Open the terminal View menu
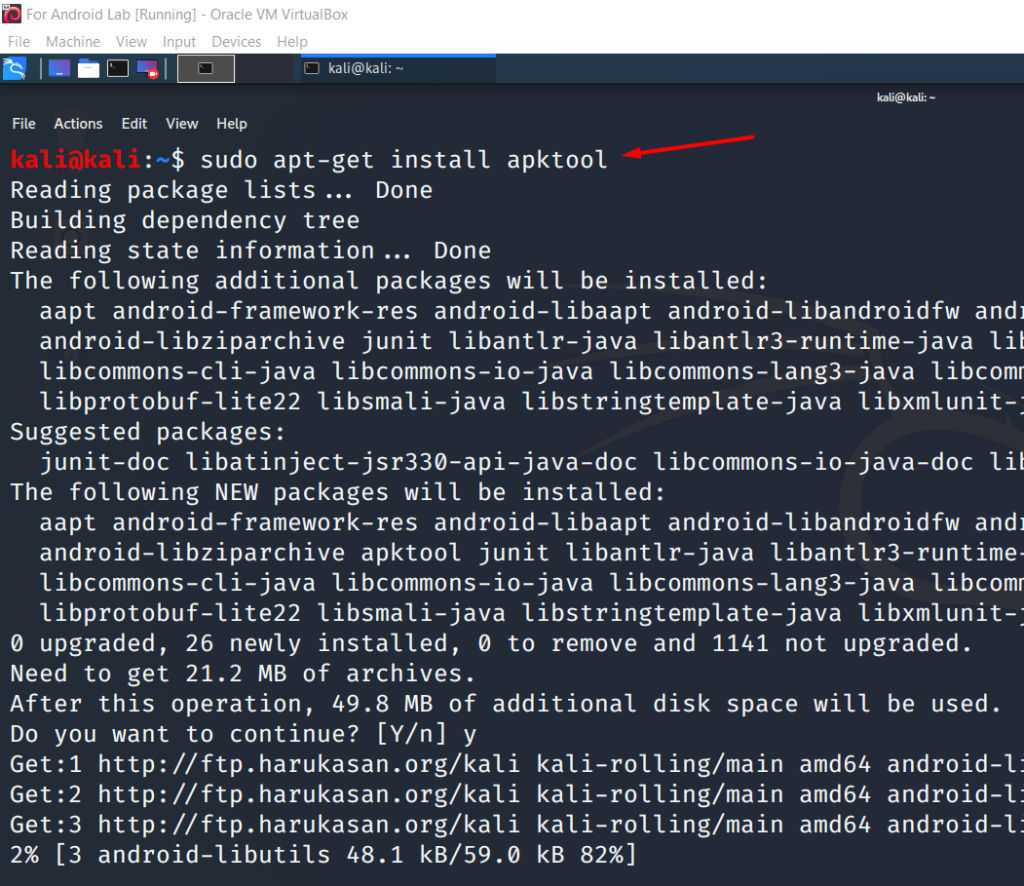The width and height of the screenshot is (1024, 886). pos(182,123)
